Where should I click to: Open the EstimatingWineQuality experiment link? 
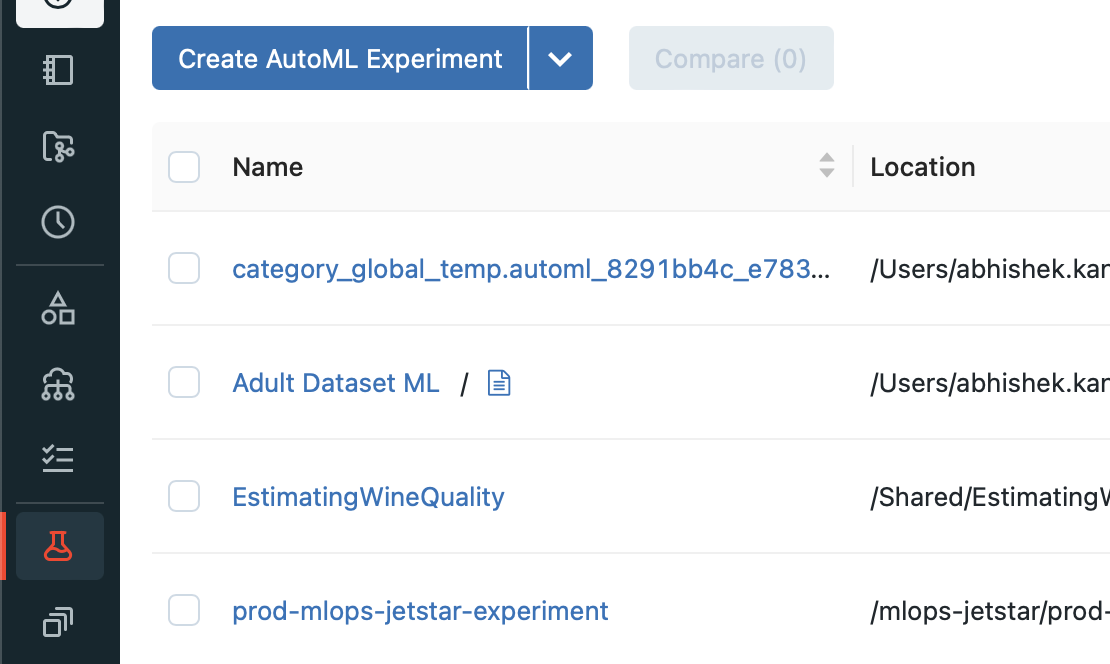click(x=368, y=497)
